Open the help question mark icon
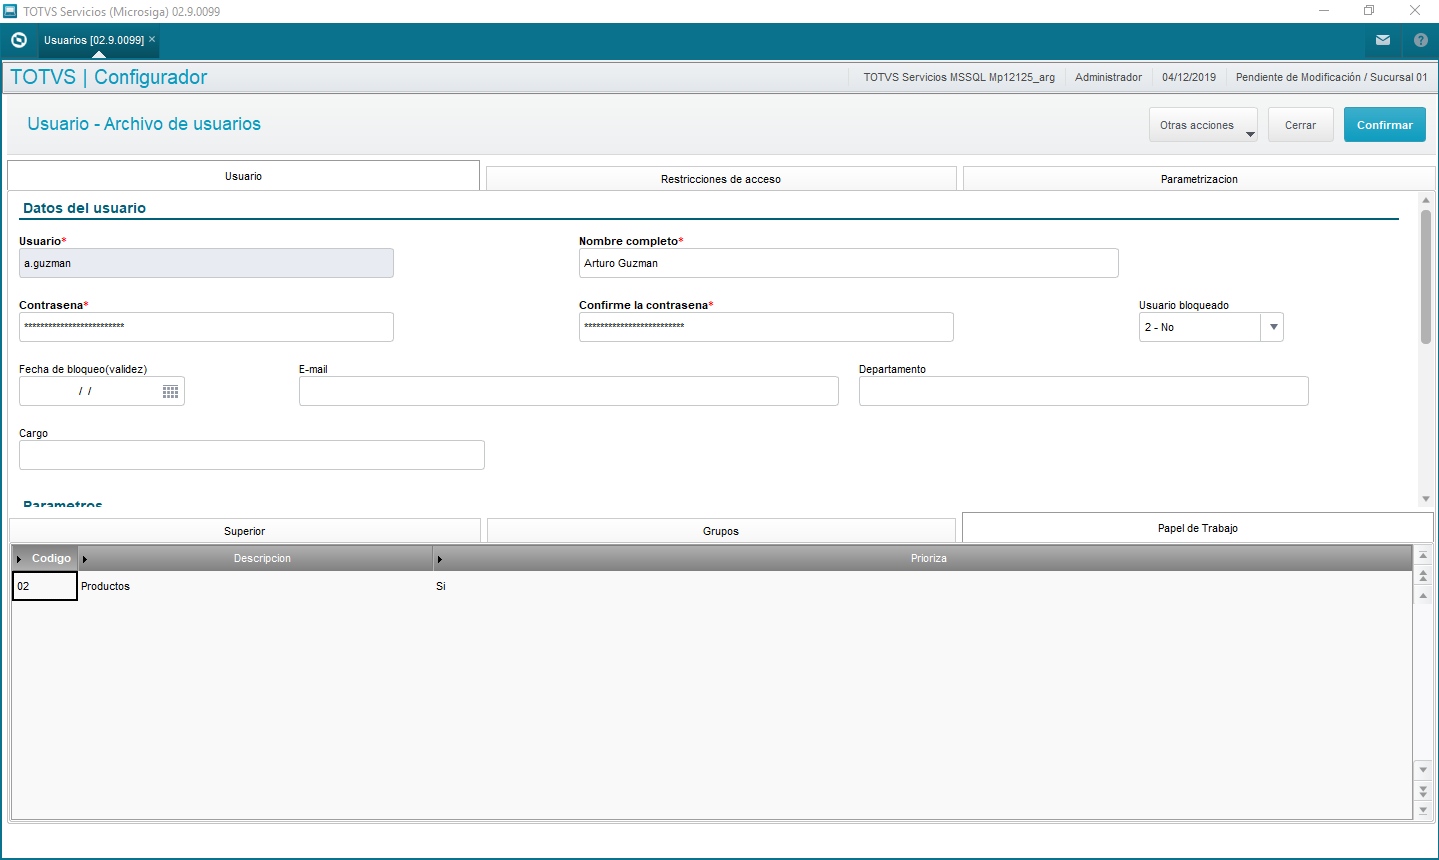 1421,40
